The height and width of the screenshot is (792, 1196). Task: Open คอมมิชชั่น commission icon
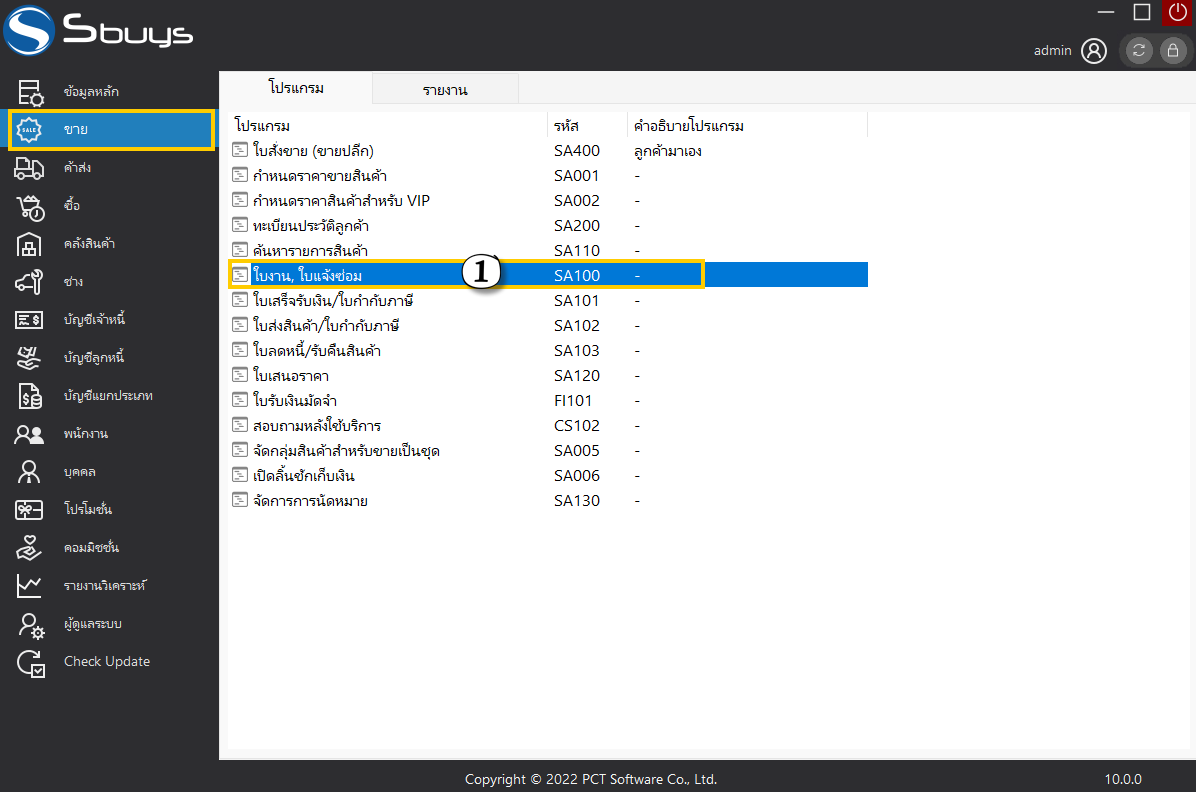pyautogui.click(x=29, y=548)
